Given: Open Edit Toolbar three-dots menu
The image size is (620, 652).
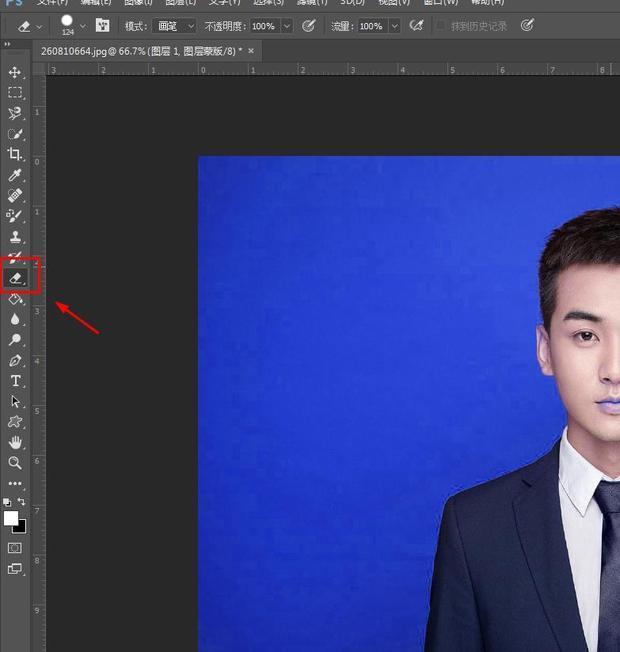Looking at the screenshot, I should 15,484.
